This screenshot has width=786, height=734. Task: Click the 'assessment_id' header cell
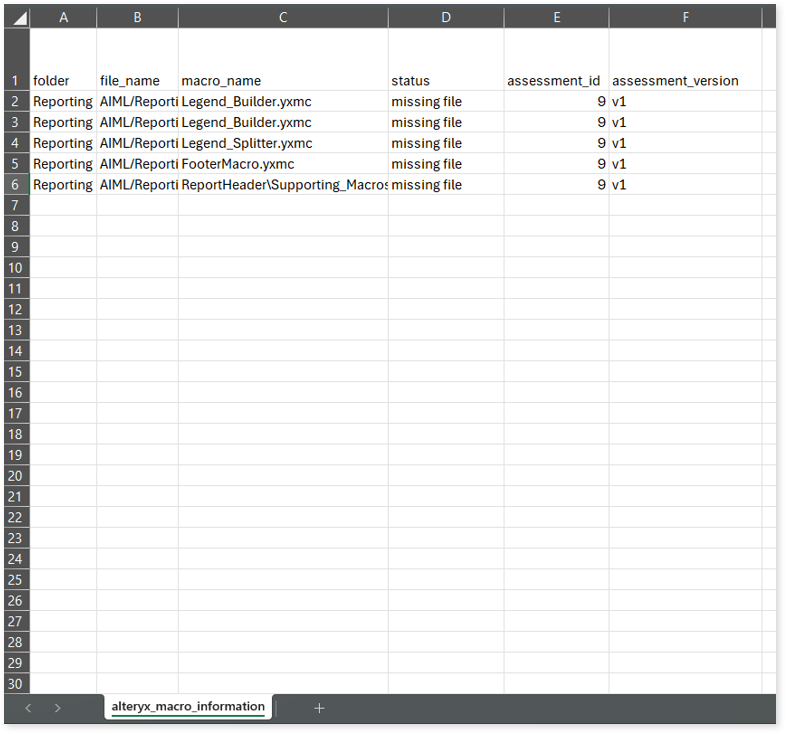[x=556, y=59]
